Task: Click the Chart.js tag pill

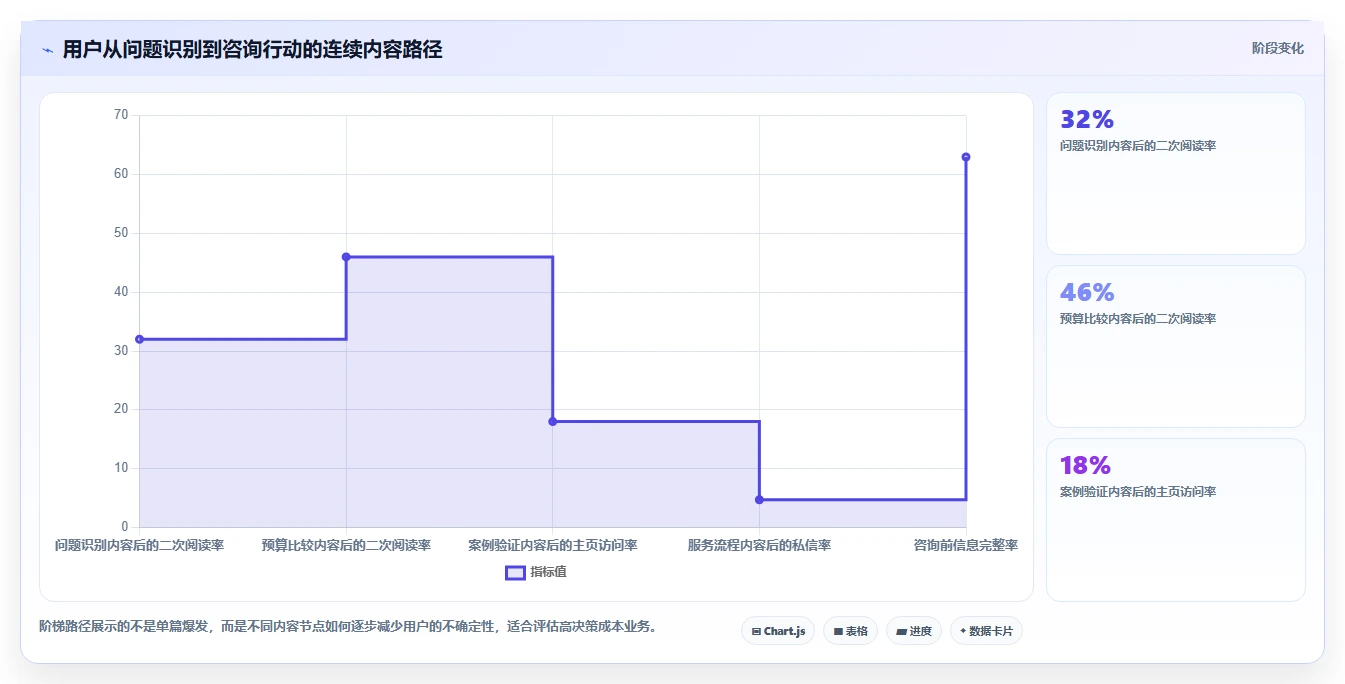Action: pyautogui.click(x=778, y=631)
